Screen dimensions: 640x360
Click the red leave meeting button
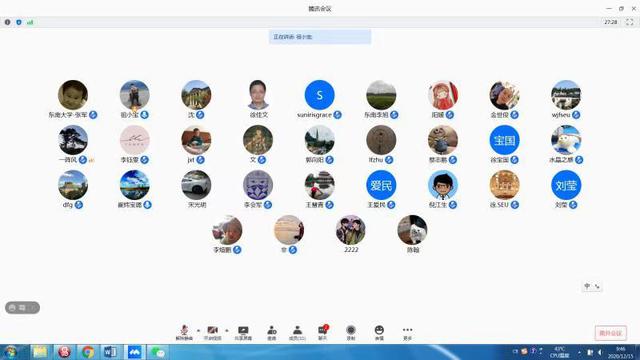(611, 333)
